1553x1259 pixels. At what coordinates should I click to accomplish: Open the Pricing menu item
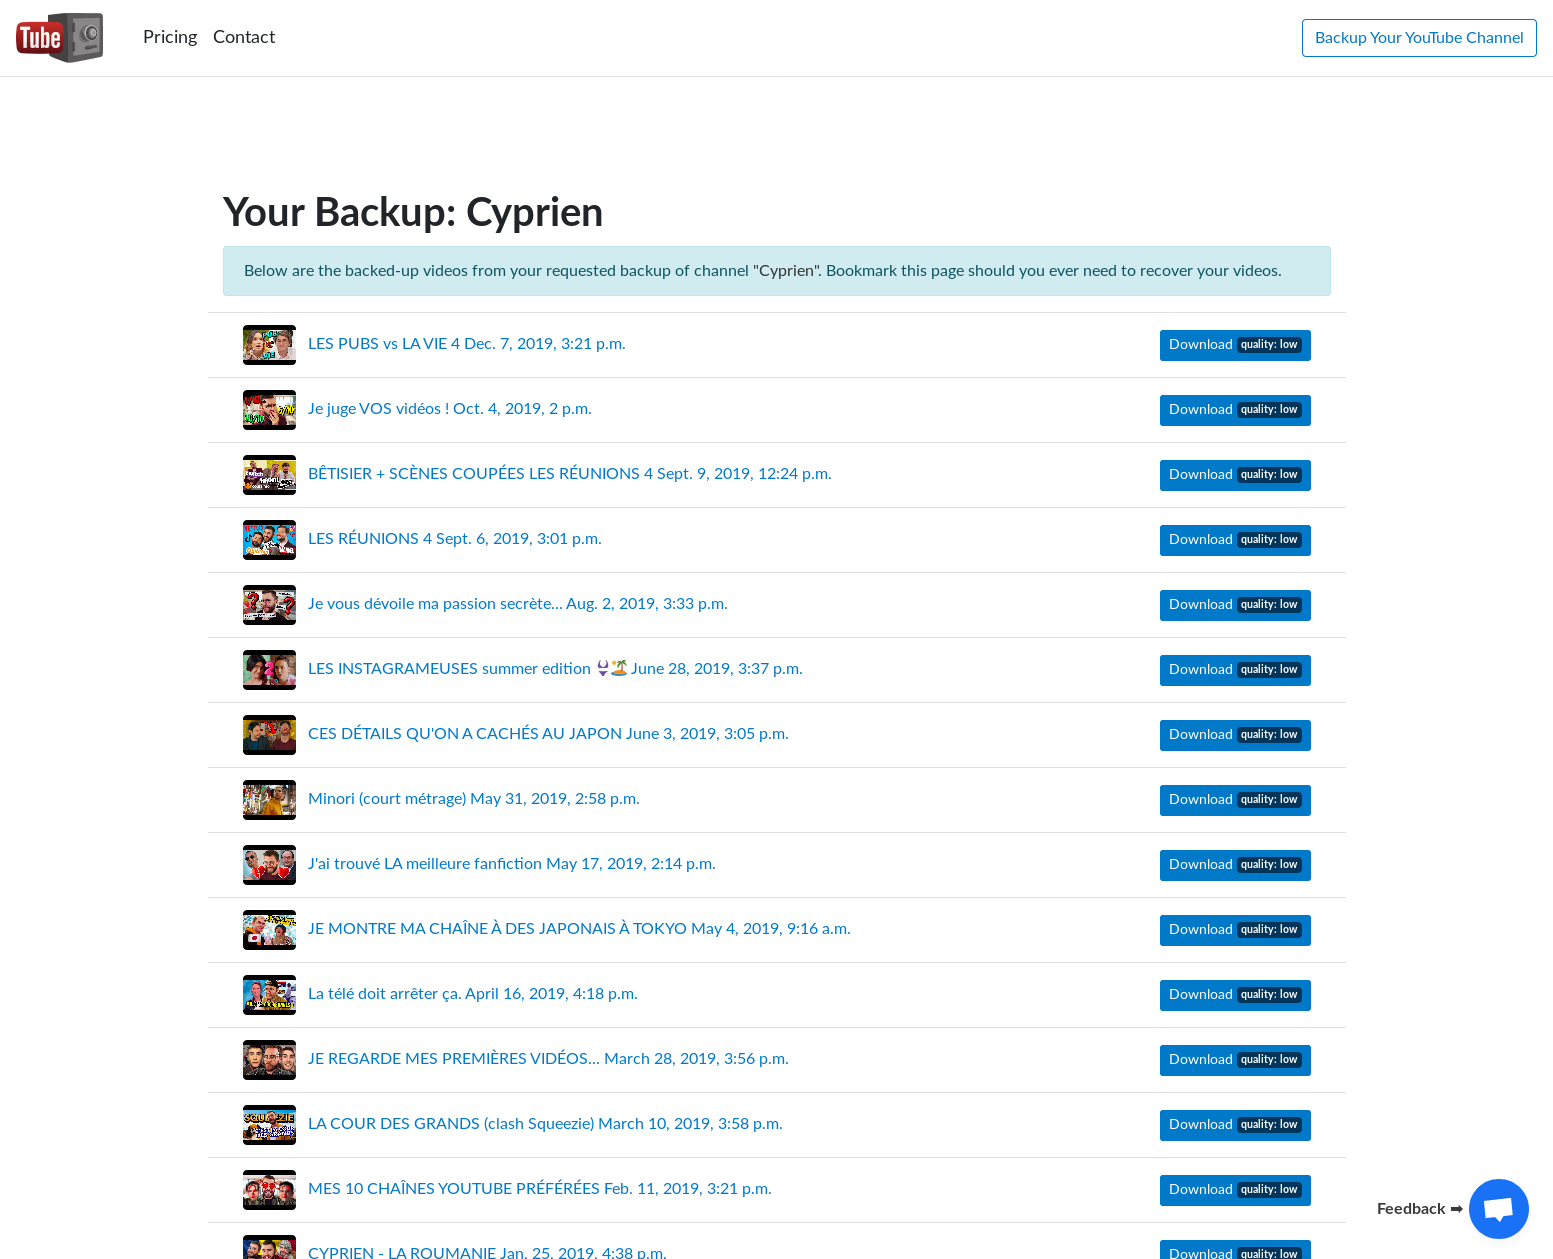(170, 37)
